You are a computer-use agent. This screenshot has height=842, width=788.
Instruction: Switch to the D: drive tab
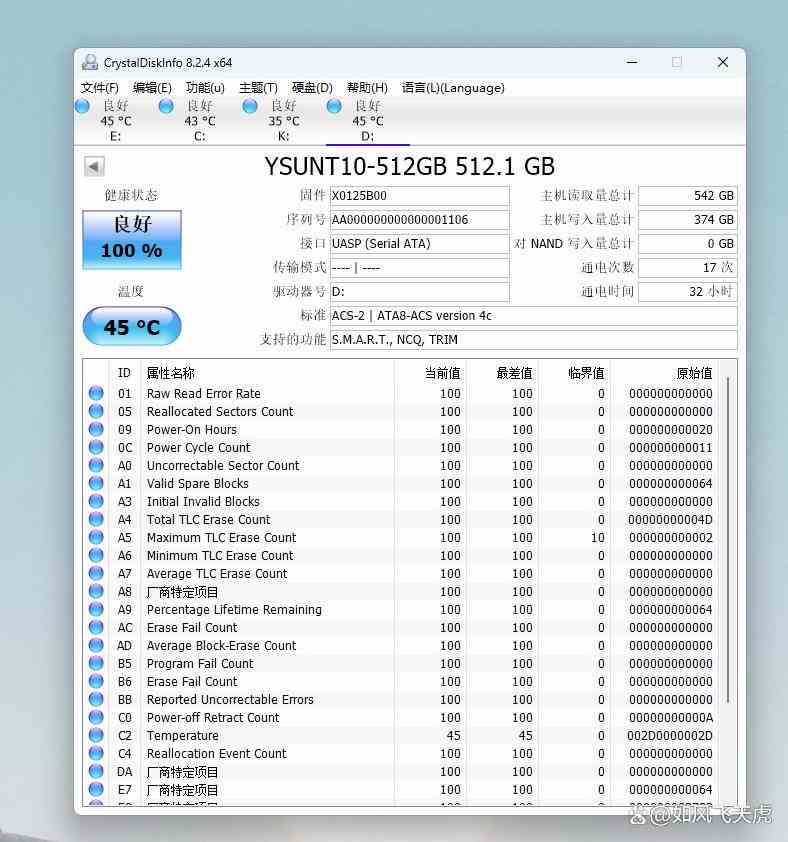(x=367, y=121)
